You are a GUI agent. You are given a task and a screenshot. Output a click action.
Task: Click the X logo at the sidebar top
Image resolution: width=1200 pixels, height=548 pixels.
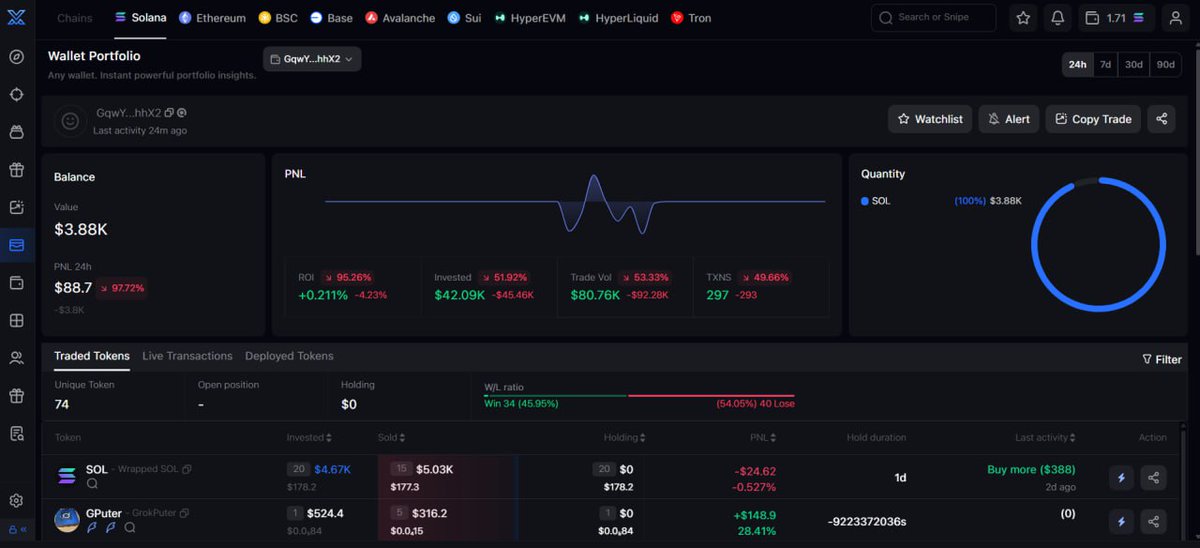coord(16,16)
